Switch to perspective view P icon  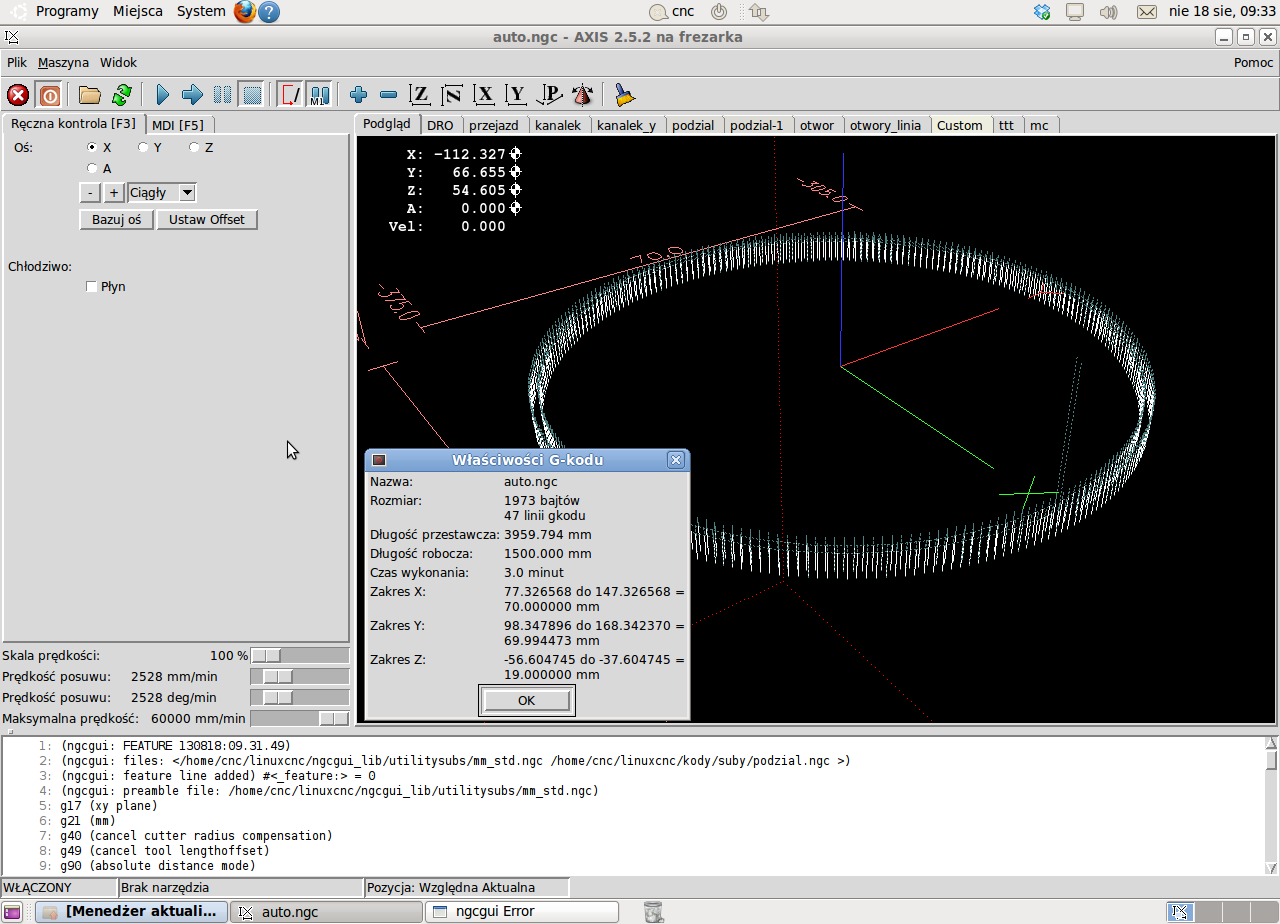click(550, 95)
